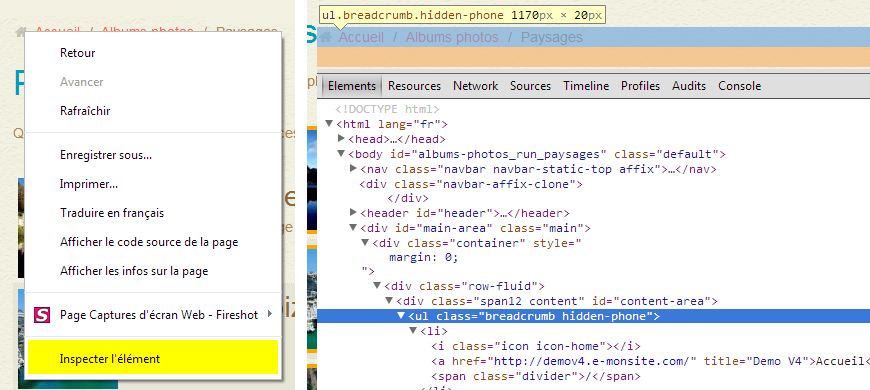
Task: Open the Resources tab
Action: coord(414,85)
